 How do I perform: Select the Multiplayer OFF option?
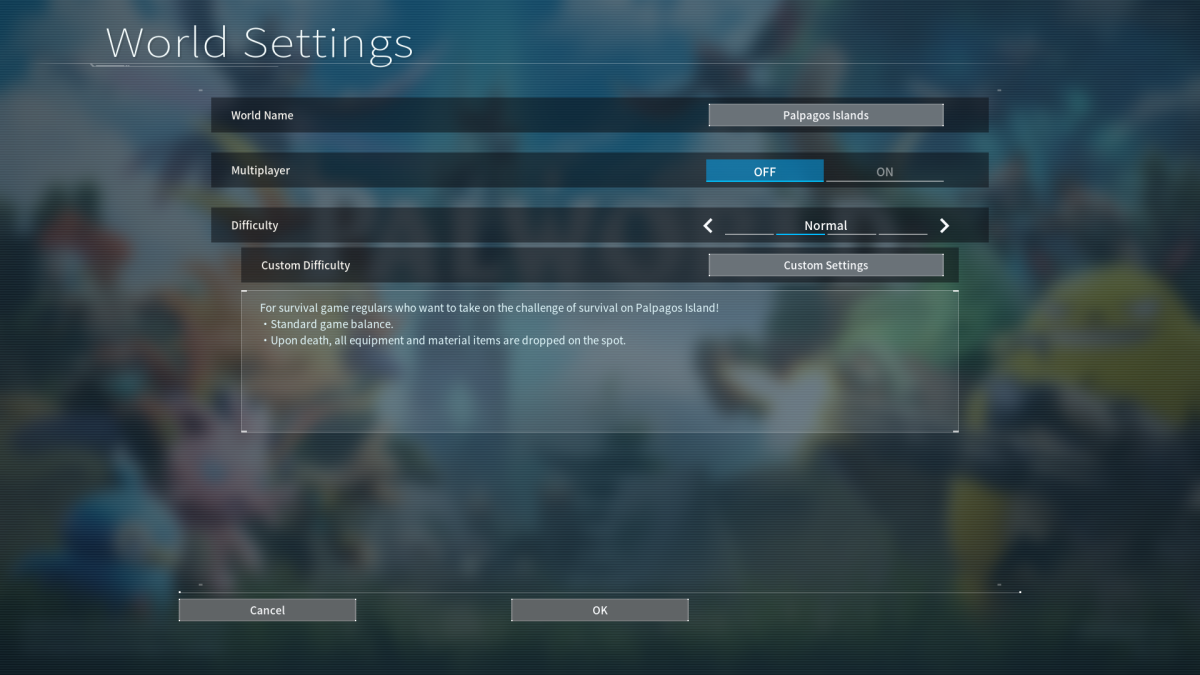tap(765, 171)
